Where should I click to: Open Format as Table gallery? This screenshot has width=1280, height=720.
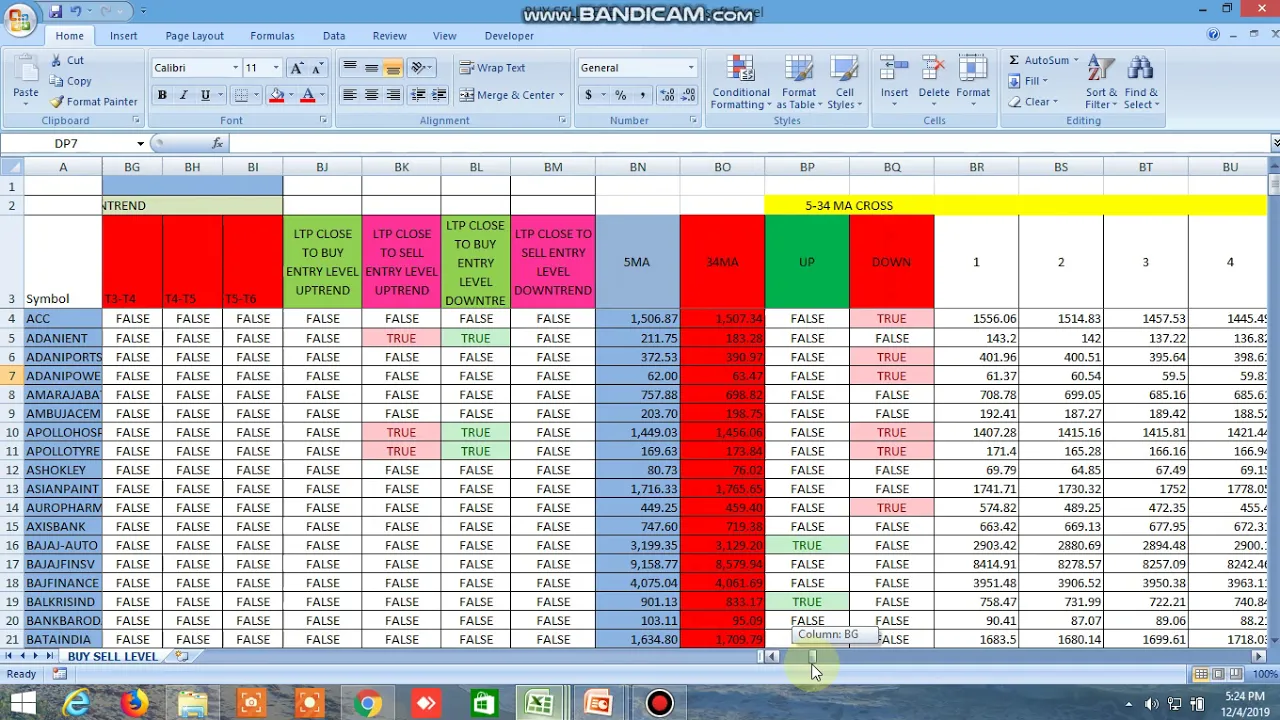pyautogui.click(x=799, y=82)
